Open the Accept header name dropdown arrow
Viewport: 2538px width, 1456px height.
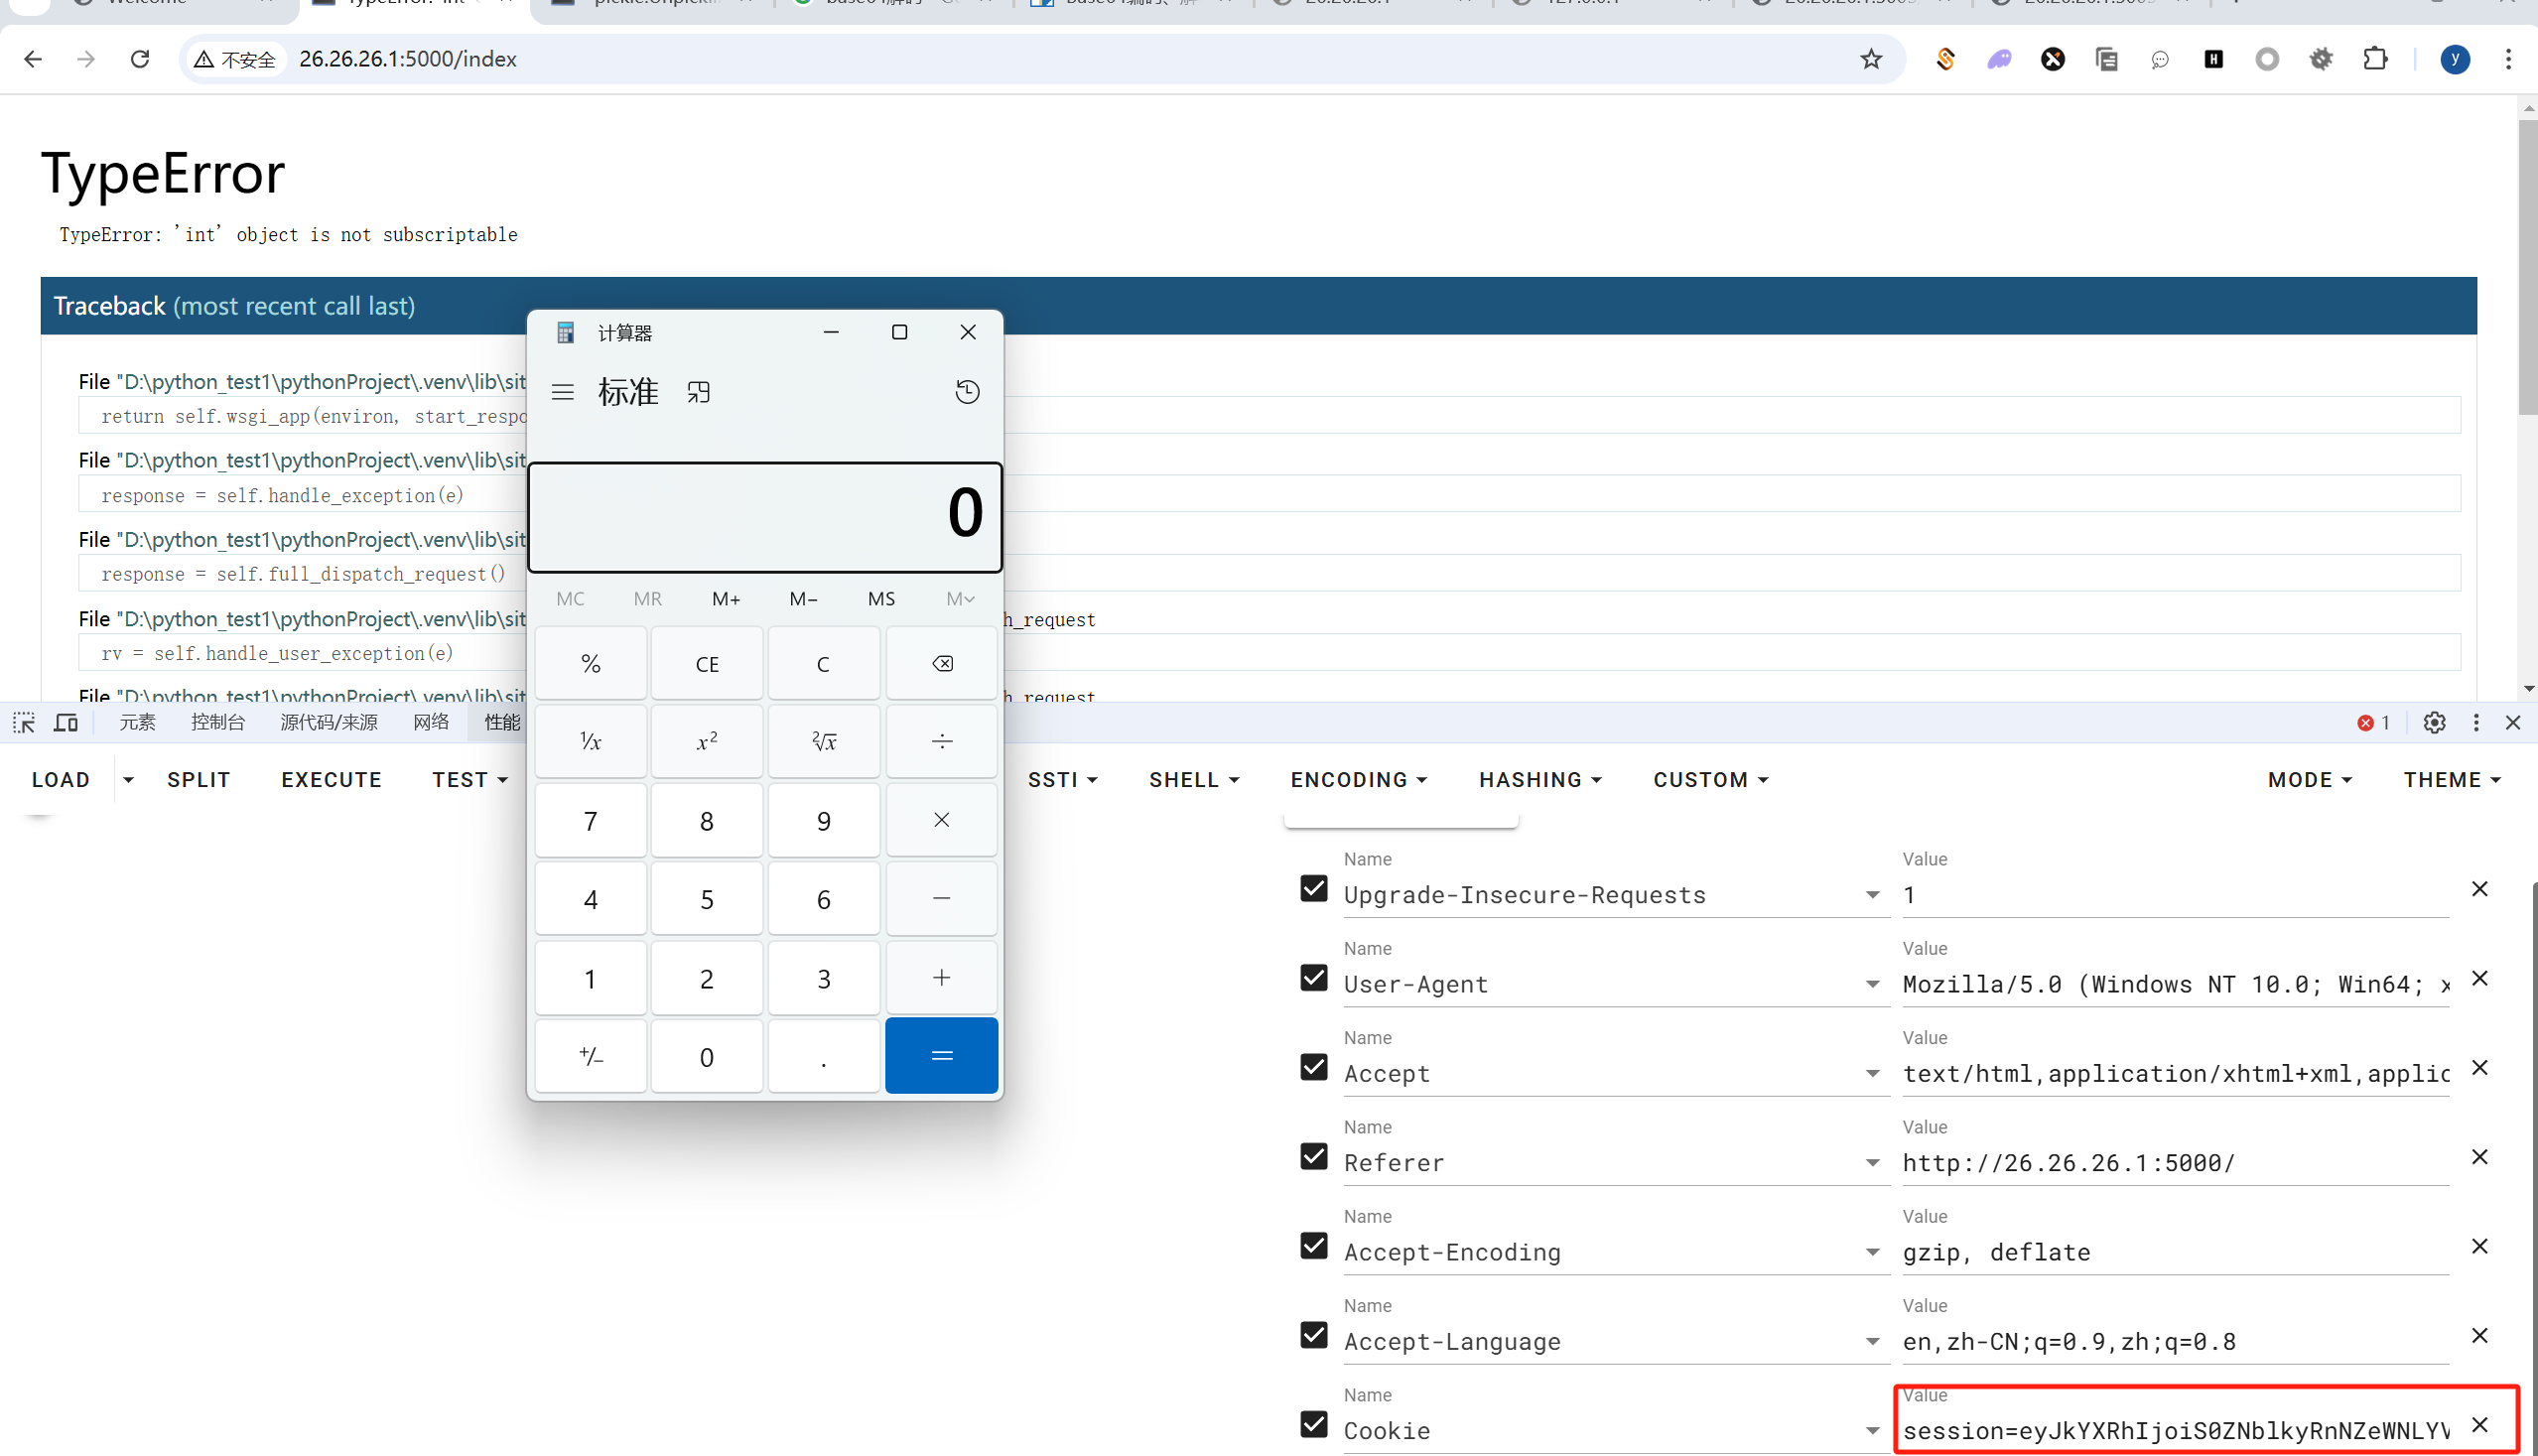point(1872,1073)
